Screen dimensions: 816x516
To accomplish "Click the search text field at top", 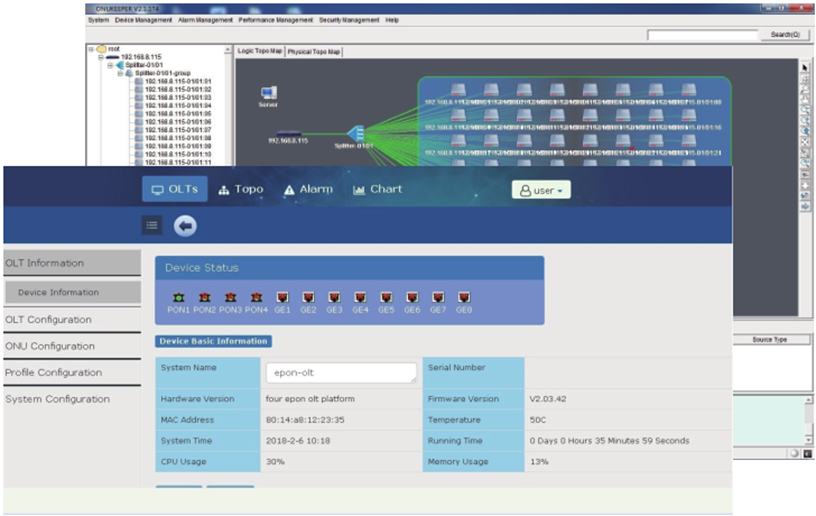I will click(x=702, y=35).
